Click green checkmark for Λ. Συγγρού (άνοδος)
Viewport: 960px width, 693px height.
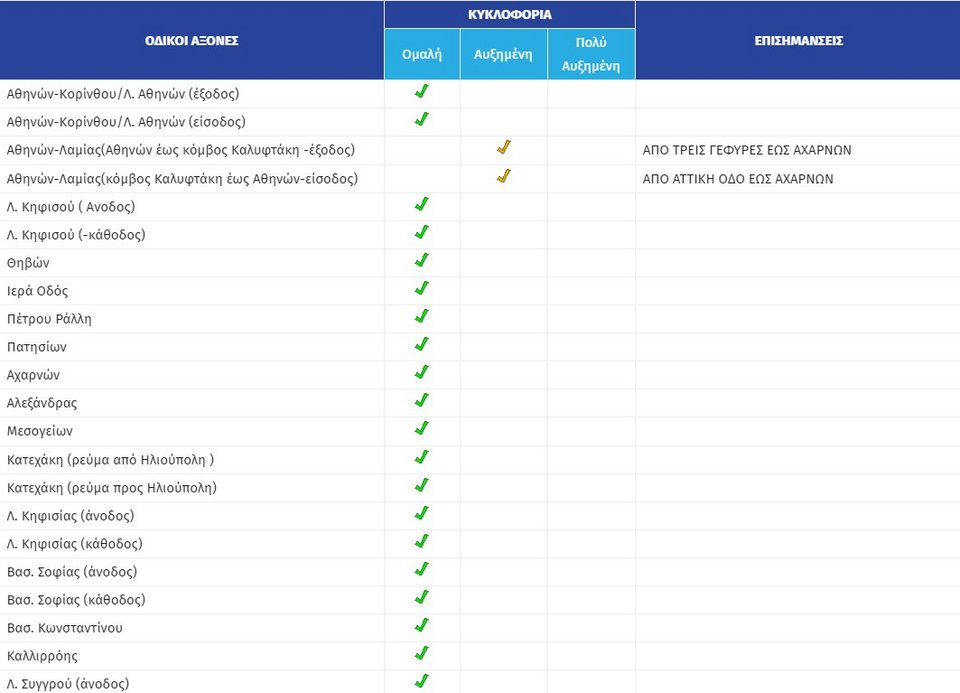pyautogui.click(x=422, y=681)
